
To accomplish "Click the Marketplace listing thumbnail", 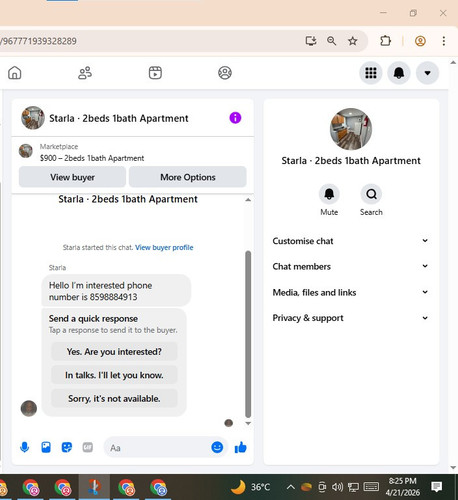I will pos(26,151).
